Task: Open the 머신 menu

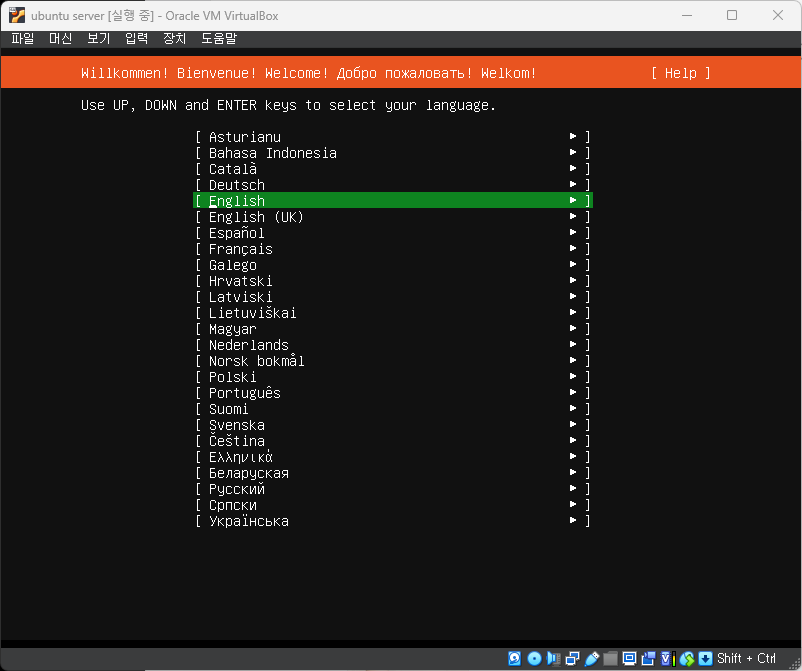Action: click(x=60, y=38)
